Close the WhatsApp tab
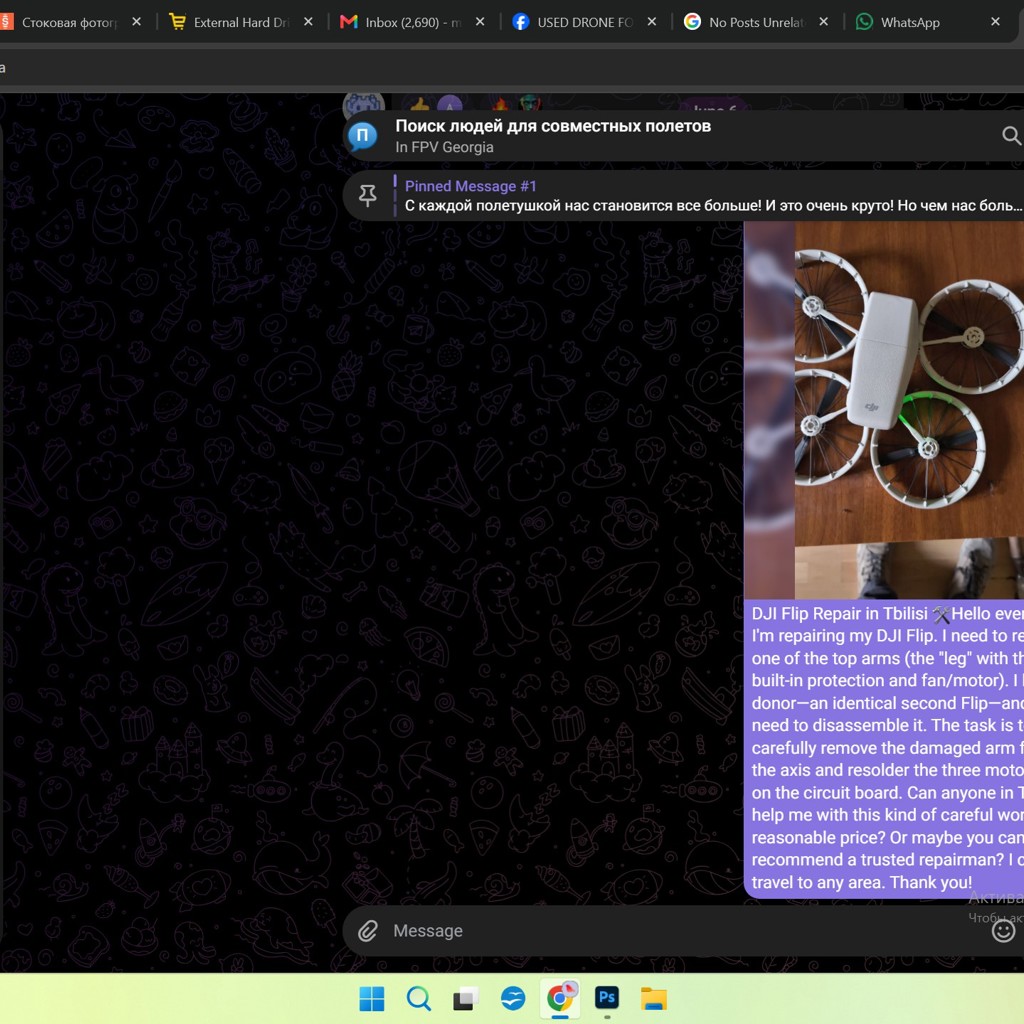Viewport: 1024px width, 1024px height. coord(995,22)
